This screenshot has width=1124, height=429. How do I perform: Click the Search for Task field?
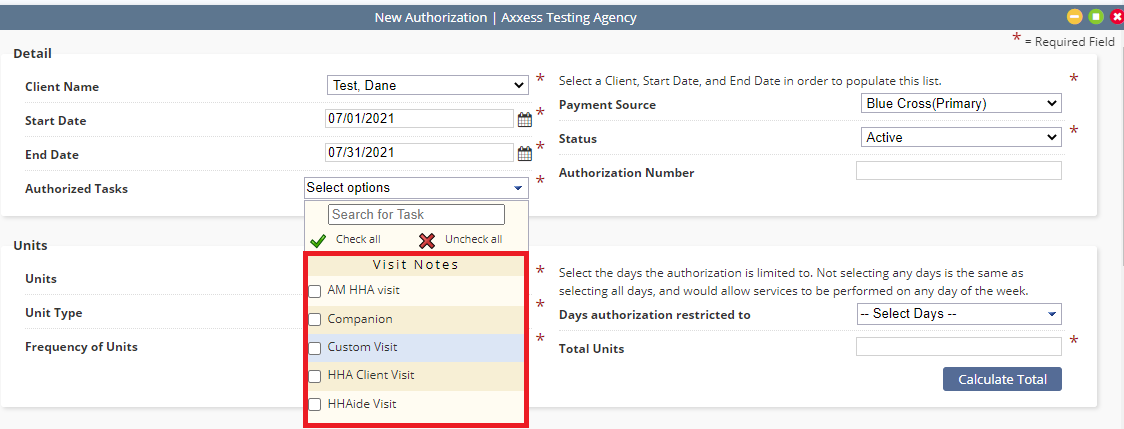[416, 214]
